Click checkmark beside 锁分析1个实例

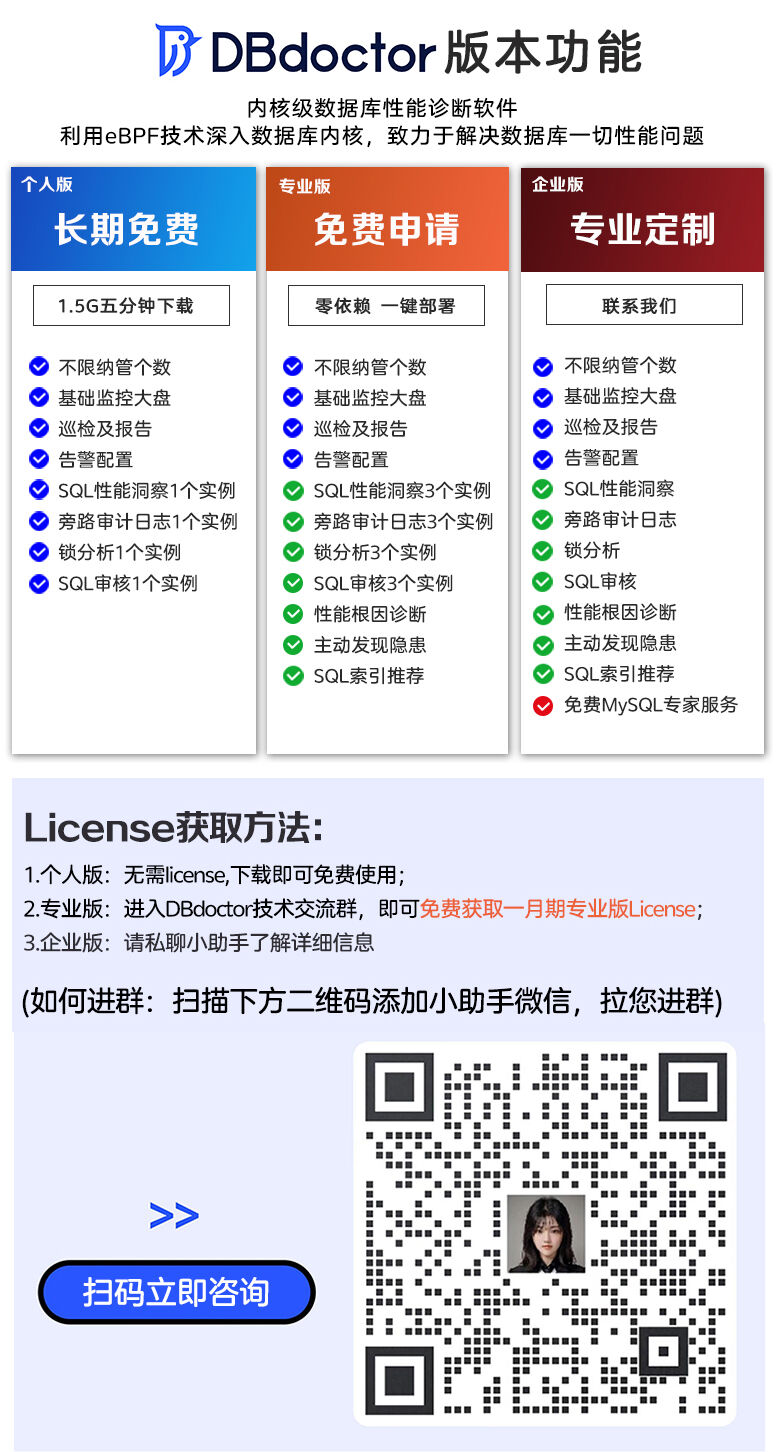point(39,553)
